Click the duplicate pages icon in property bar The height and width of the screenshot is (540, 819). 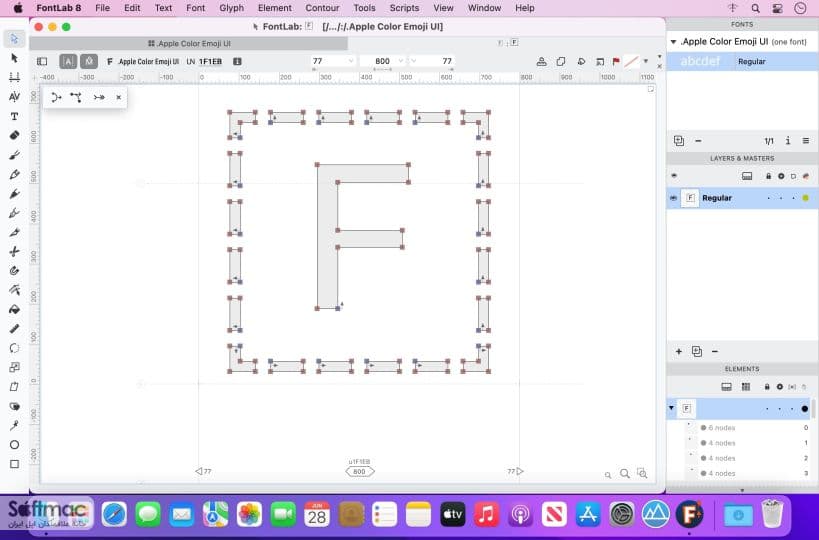click(x=561, y=62)
